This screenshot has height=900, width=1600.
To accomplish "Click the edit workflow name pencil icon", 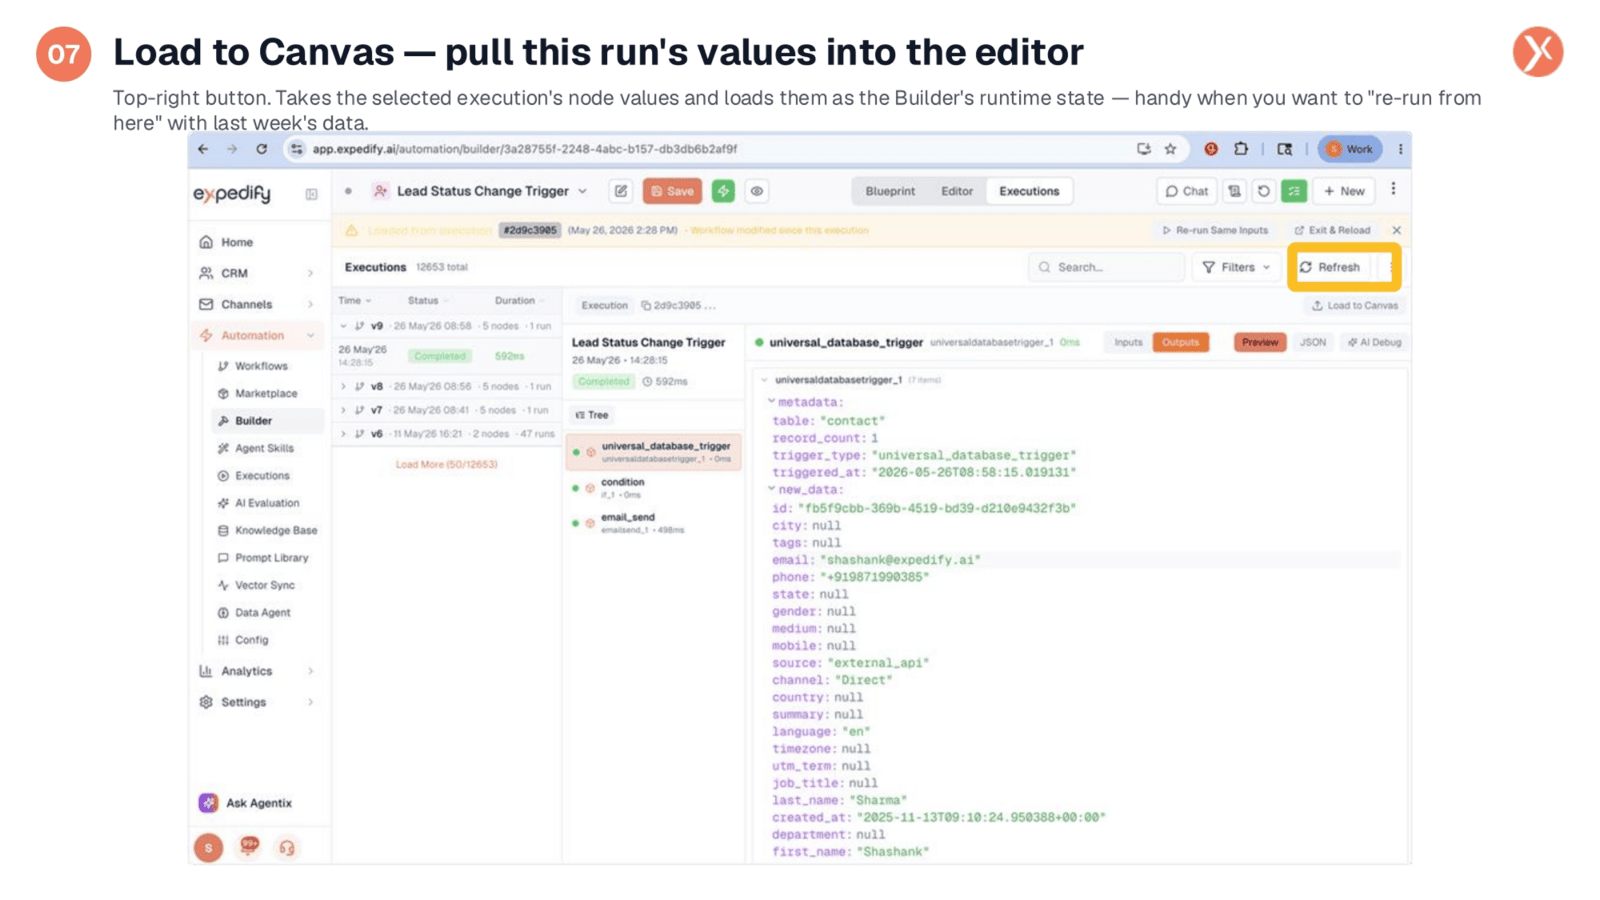I will coord(621,191).
